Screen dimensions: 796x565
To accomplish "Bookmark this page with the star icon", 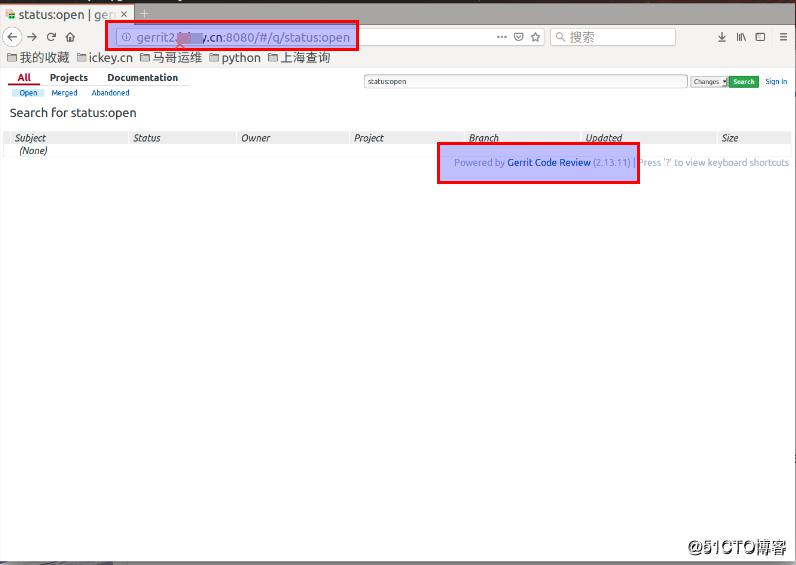I will [536, 37].
